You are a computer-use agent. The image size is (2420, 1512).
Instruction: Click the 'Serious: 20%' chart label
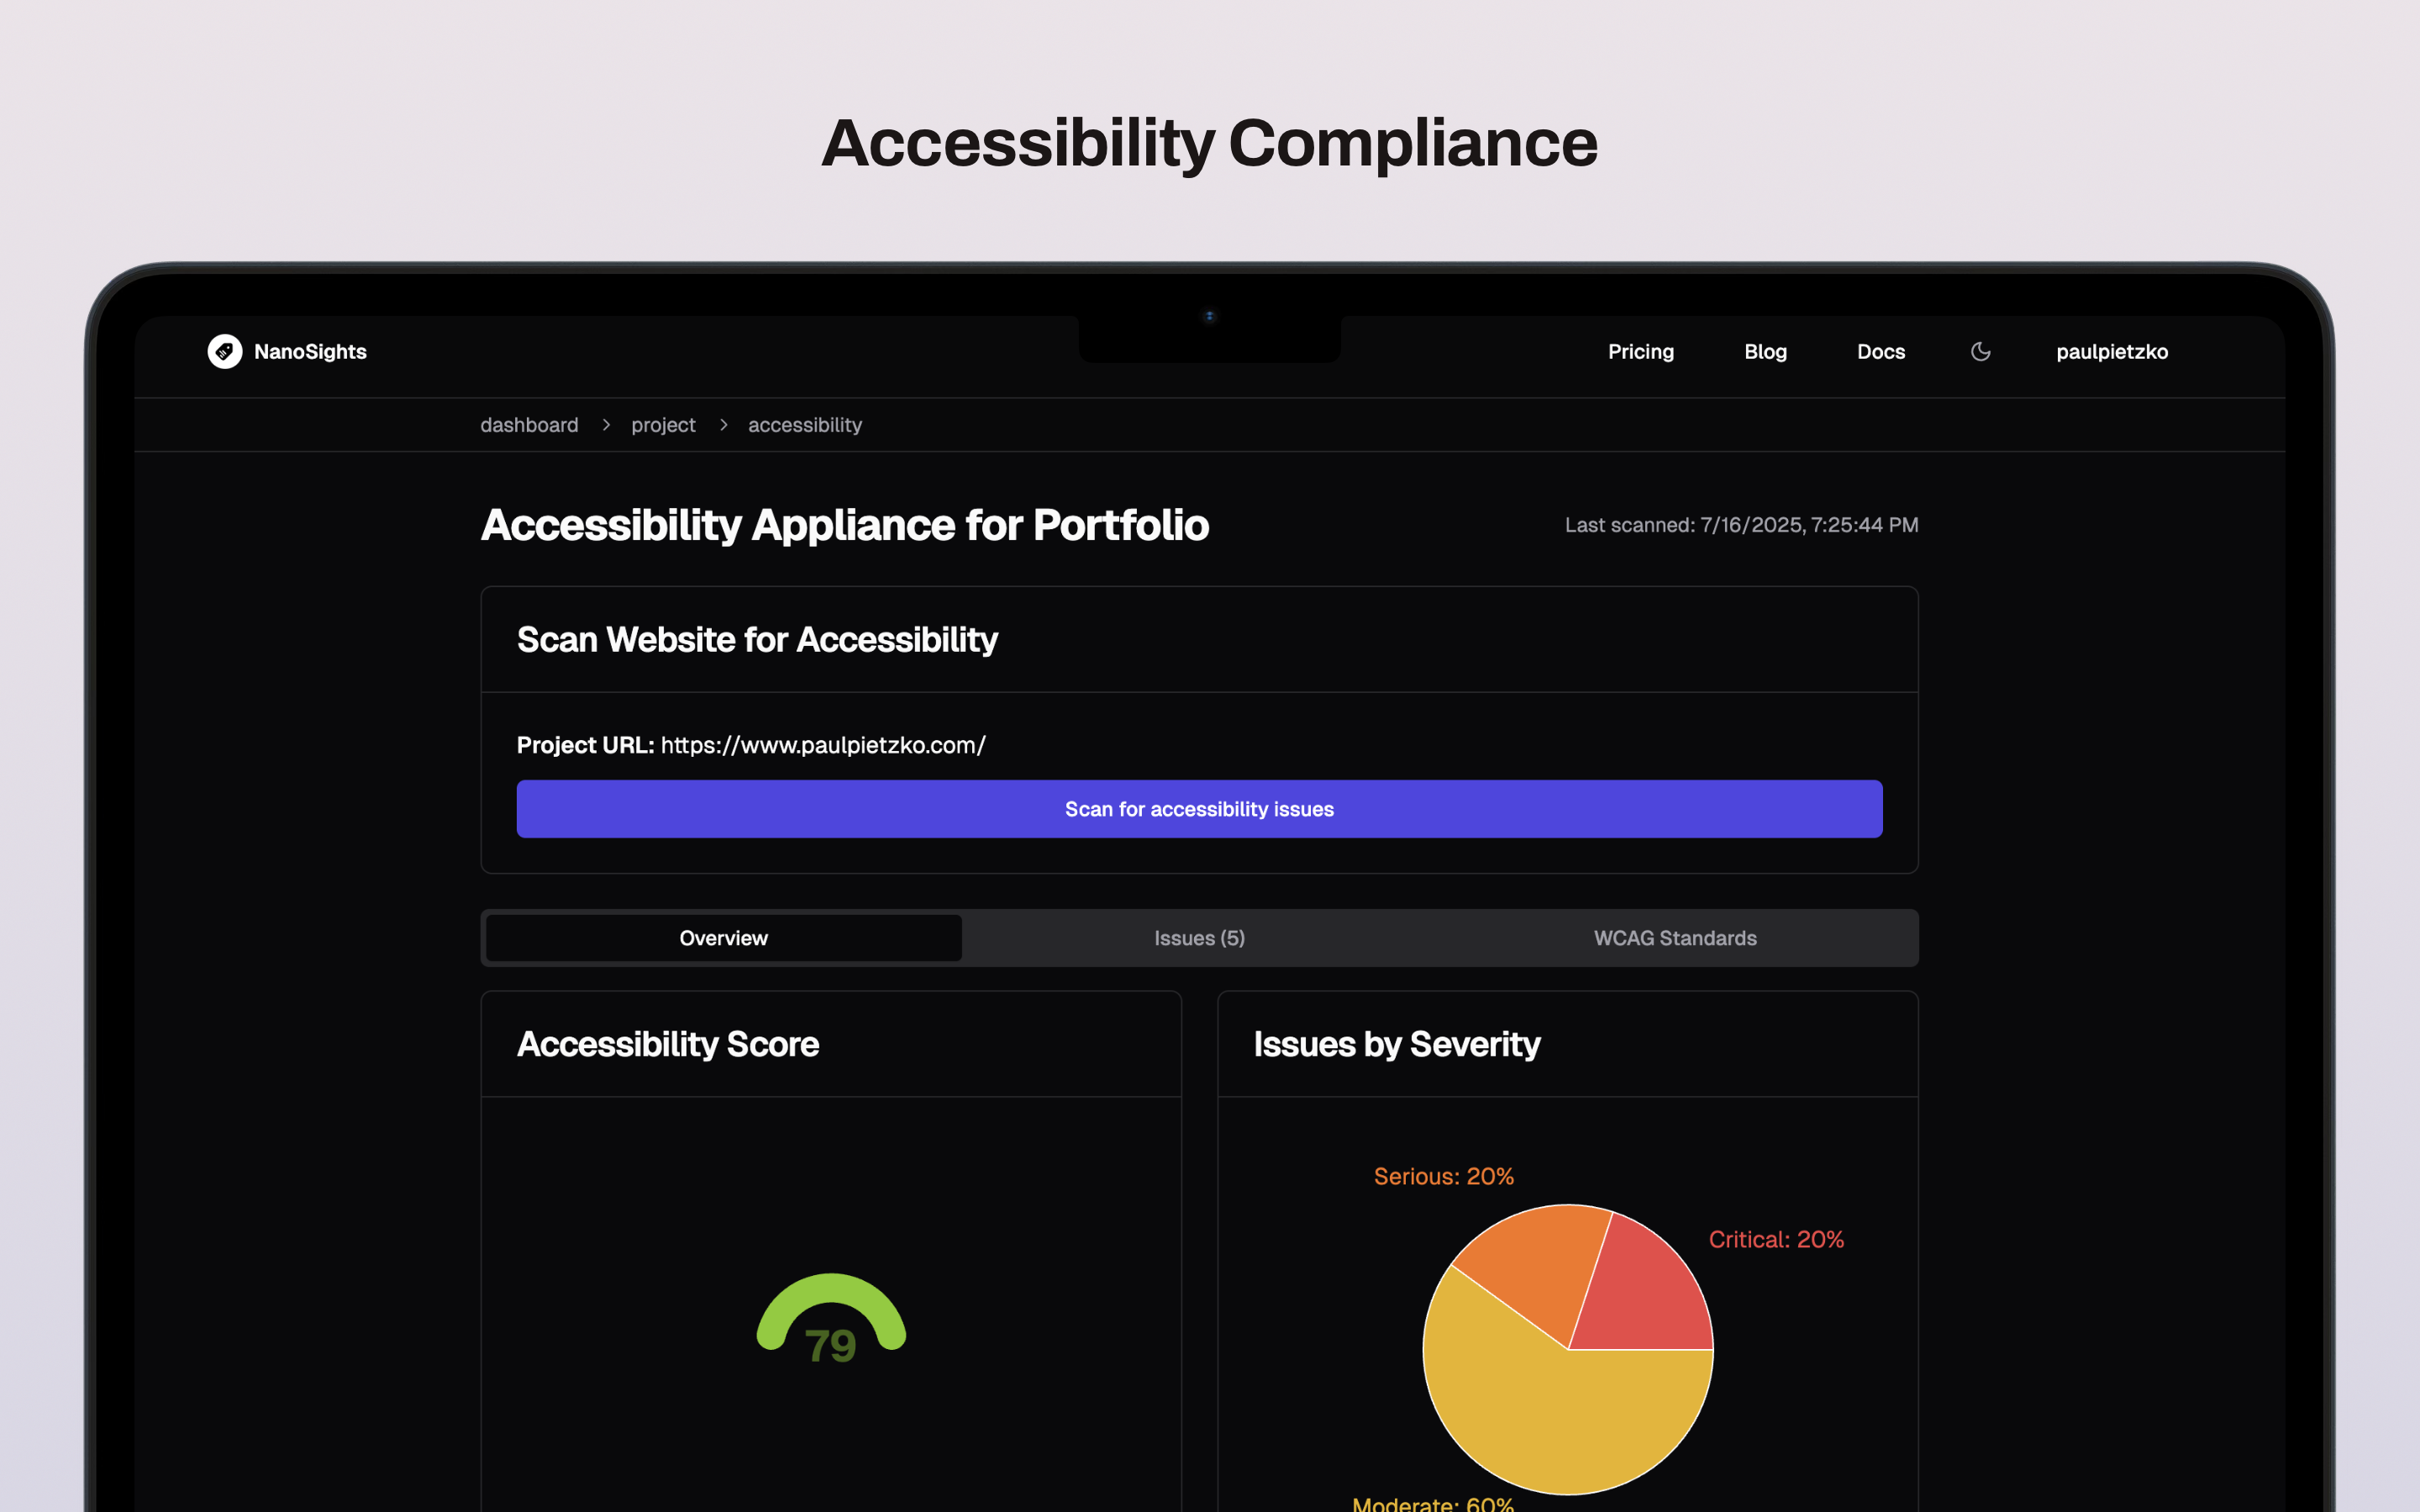click(1443, 1176)
